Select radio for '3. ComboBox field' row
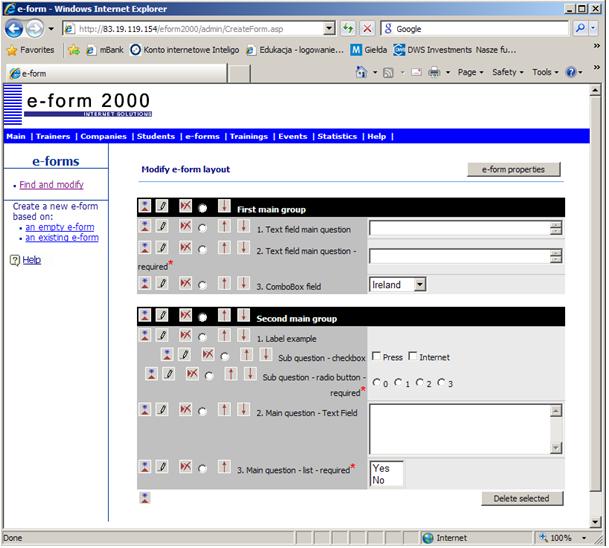The width and height of the screenshot is (609, 548). click(202, 286)
